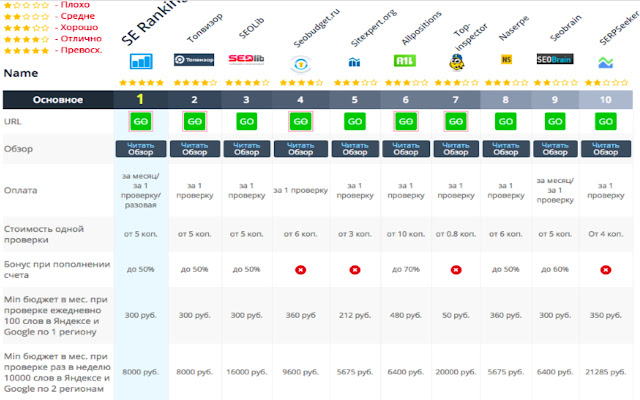This screenshot has width=640, height=400.
Task: Select column number 1 header
Action: 140,100
